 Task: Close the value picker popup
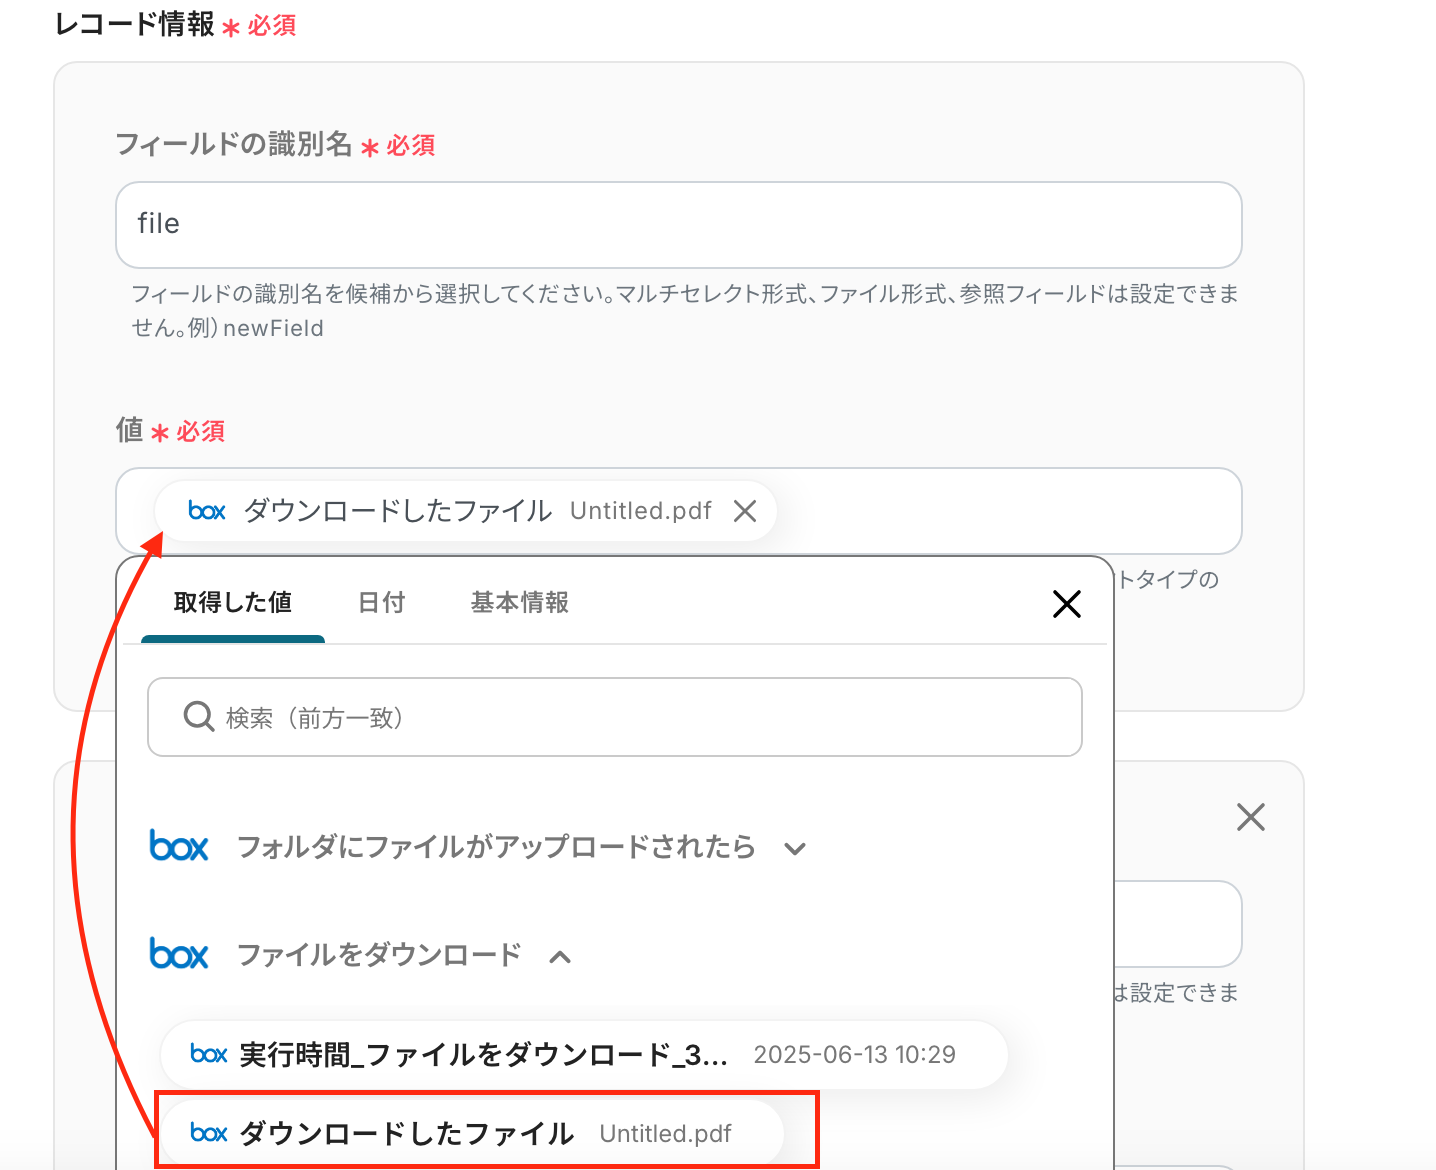tap(1066, 604)
